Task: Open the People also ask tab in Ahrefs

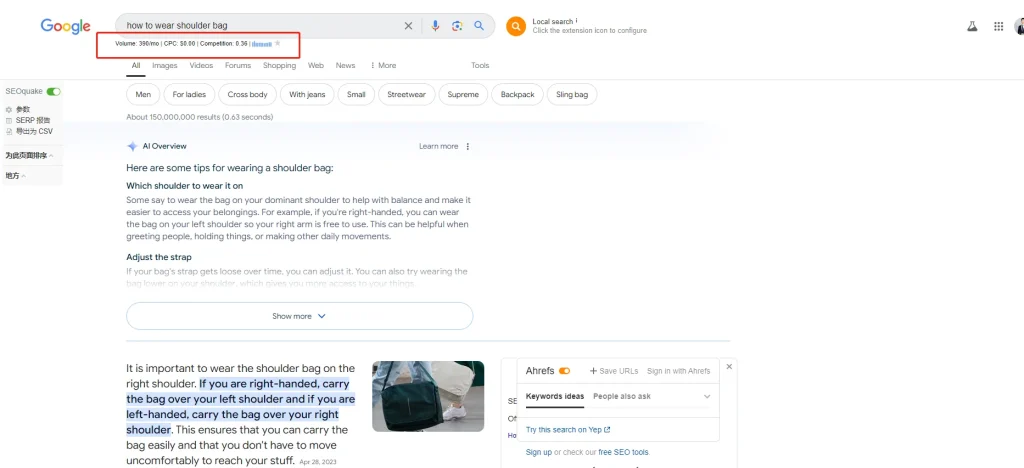Action: tap(622, 396)
